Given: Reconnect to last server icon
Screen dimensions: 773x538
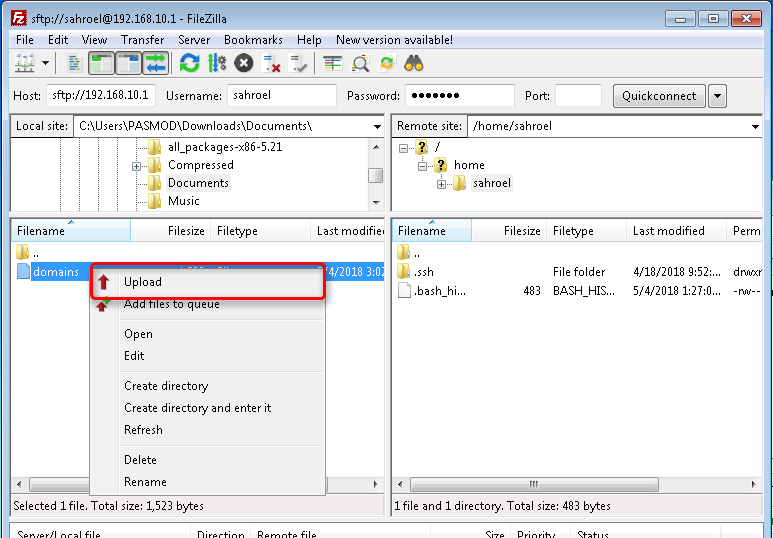Looking at the screenshot, I should click(x=298, y=63).
